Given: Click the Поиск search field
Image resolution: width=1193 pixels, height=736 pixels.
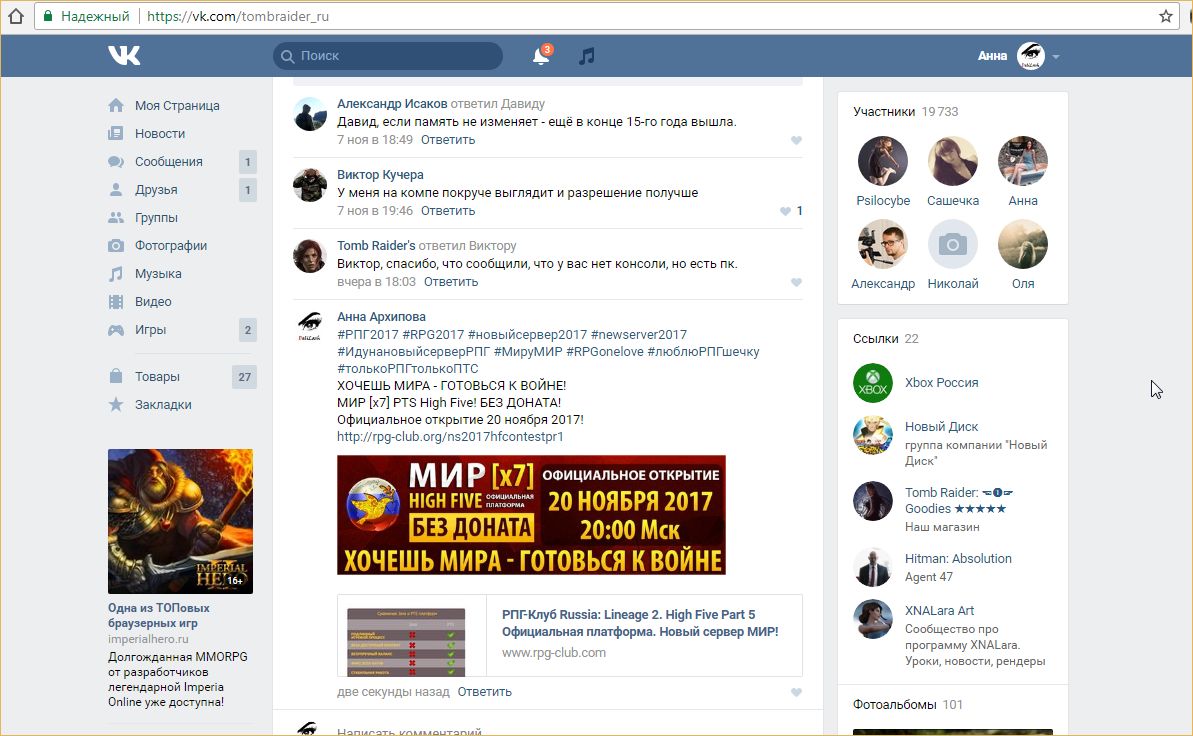Looking at the screenshot, I should [388, 56].
